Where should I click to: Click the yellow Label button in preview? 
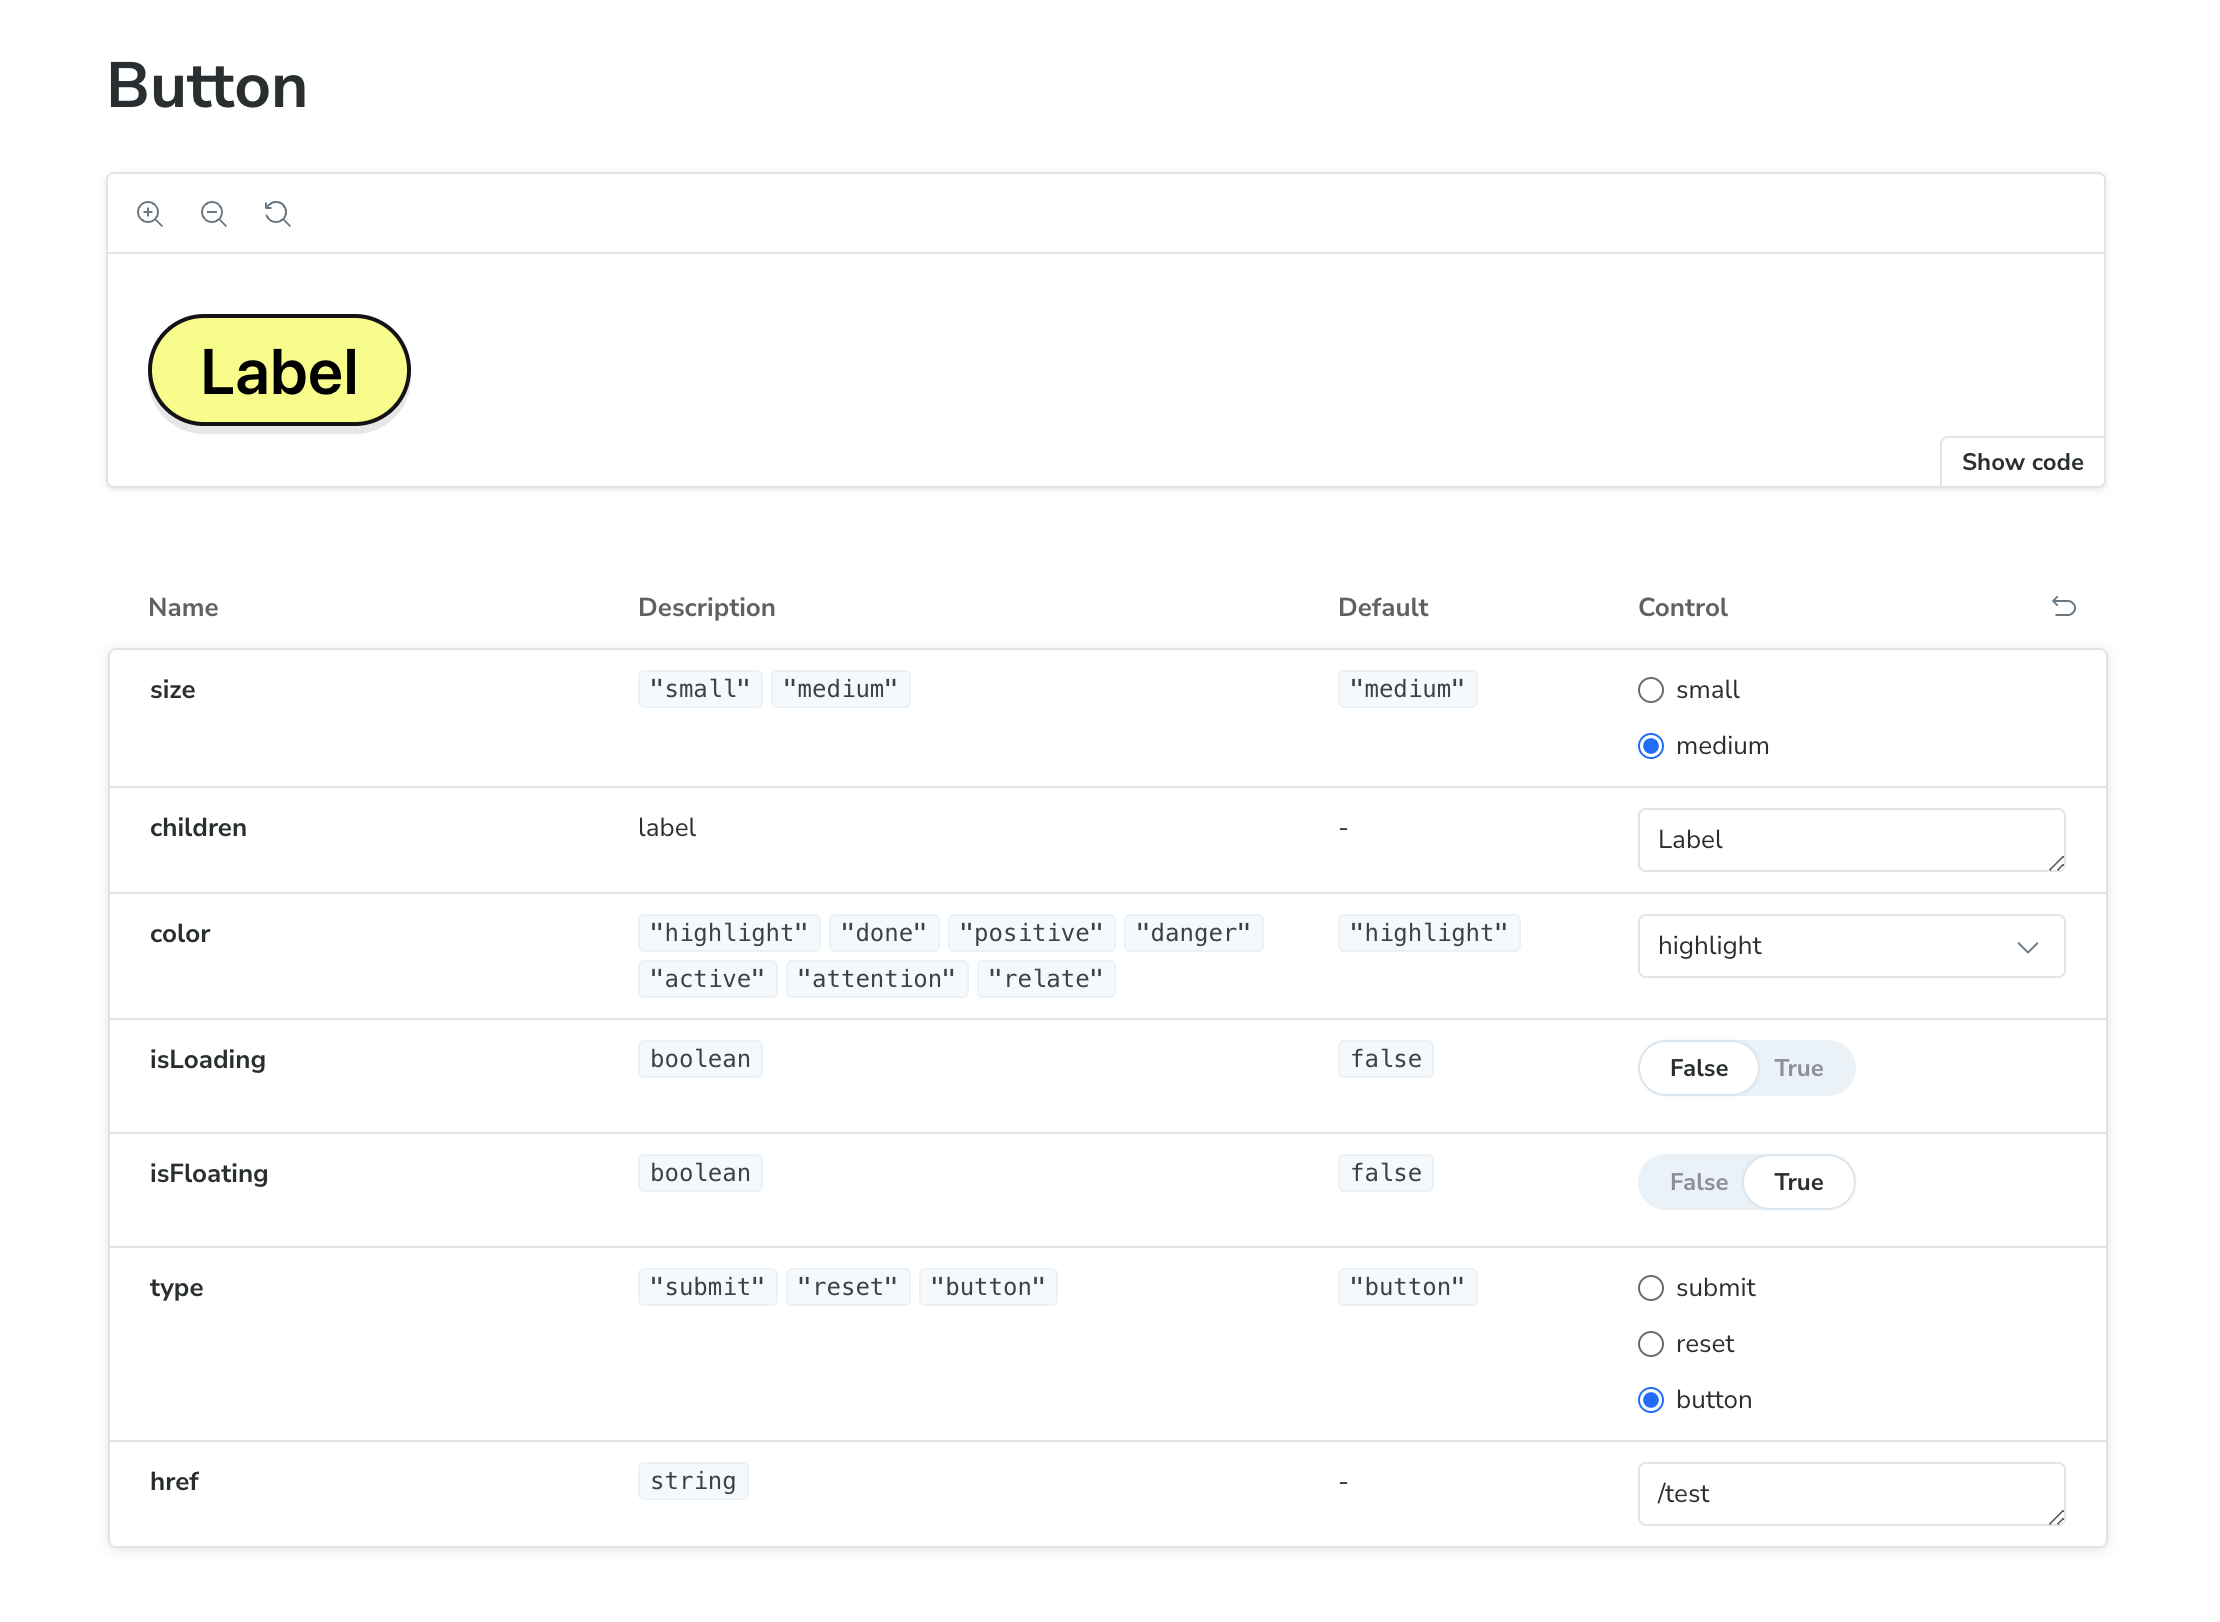coord(278,369)
